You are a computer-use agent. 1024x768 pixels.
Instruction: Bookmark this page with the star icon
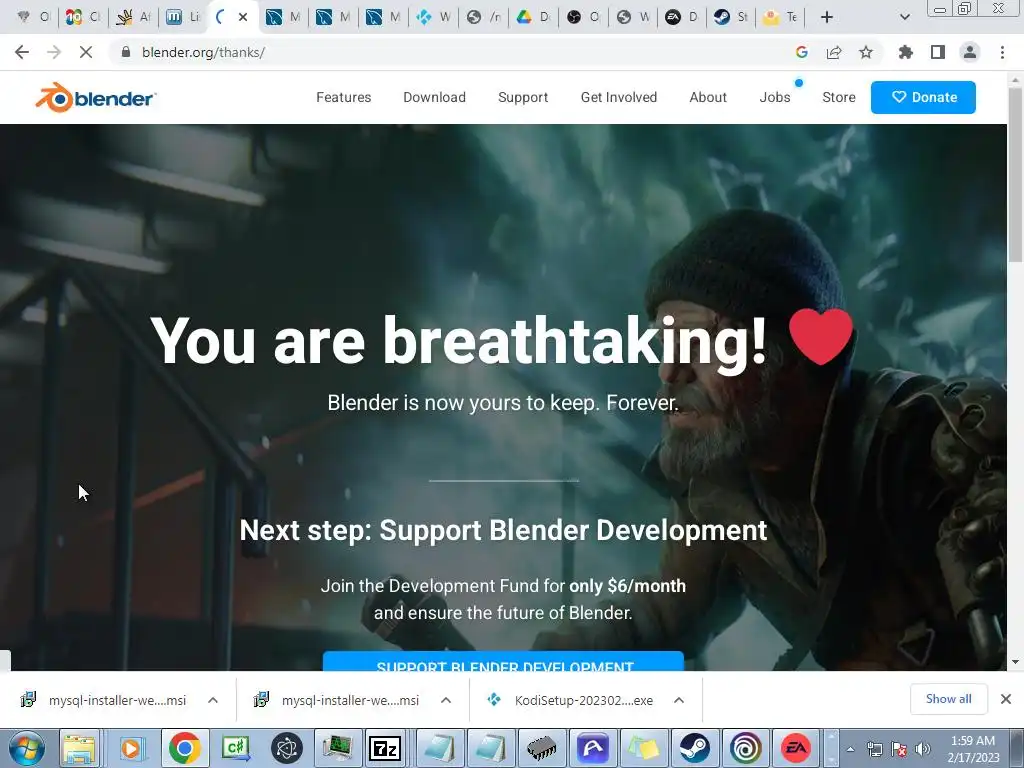[x=866, y=52]
